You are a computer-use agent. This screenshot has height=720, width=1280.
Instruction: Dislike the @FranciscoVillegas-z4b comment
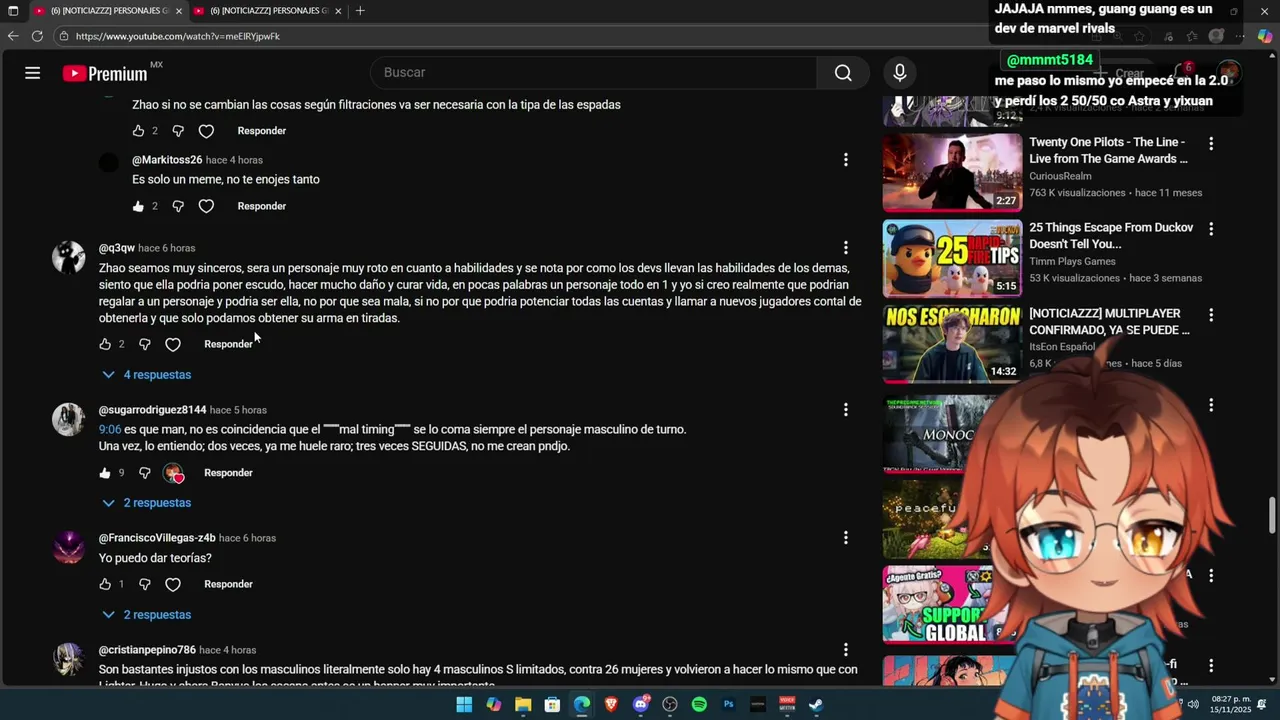(x=145, y=584)
